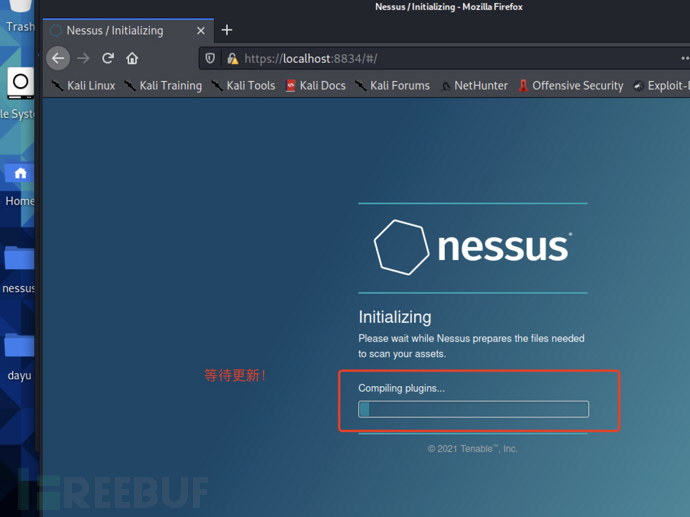Click the lock warning security icon
Viewport: 690px width, 517px height.
[x=232, y=58]
